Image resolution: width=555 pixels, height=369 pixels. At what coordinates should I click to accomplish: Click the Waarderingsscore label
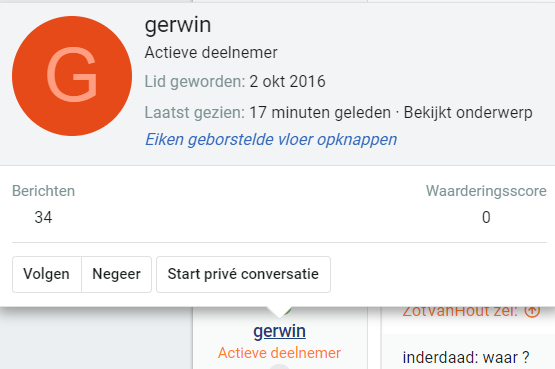[x=486, y=191]
